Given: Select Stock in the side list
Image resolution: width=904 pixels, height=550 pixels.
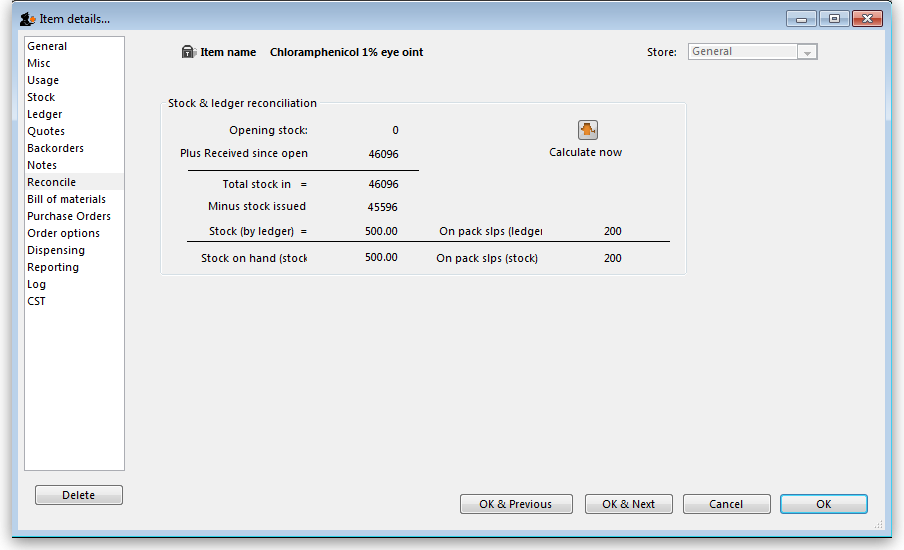Looking at the screenshot, I should [41, 97].
